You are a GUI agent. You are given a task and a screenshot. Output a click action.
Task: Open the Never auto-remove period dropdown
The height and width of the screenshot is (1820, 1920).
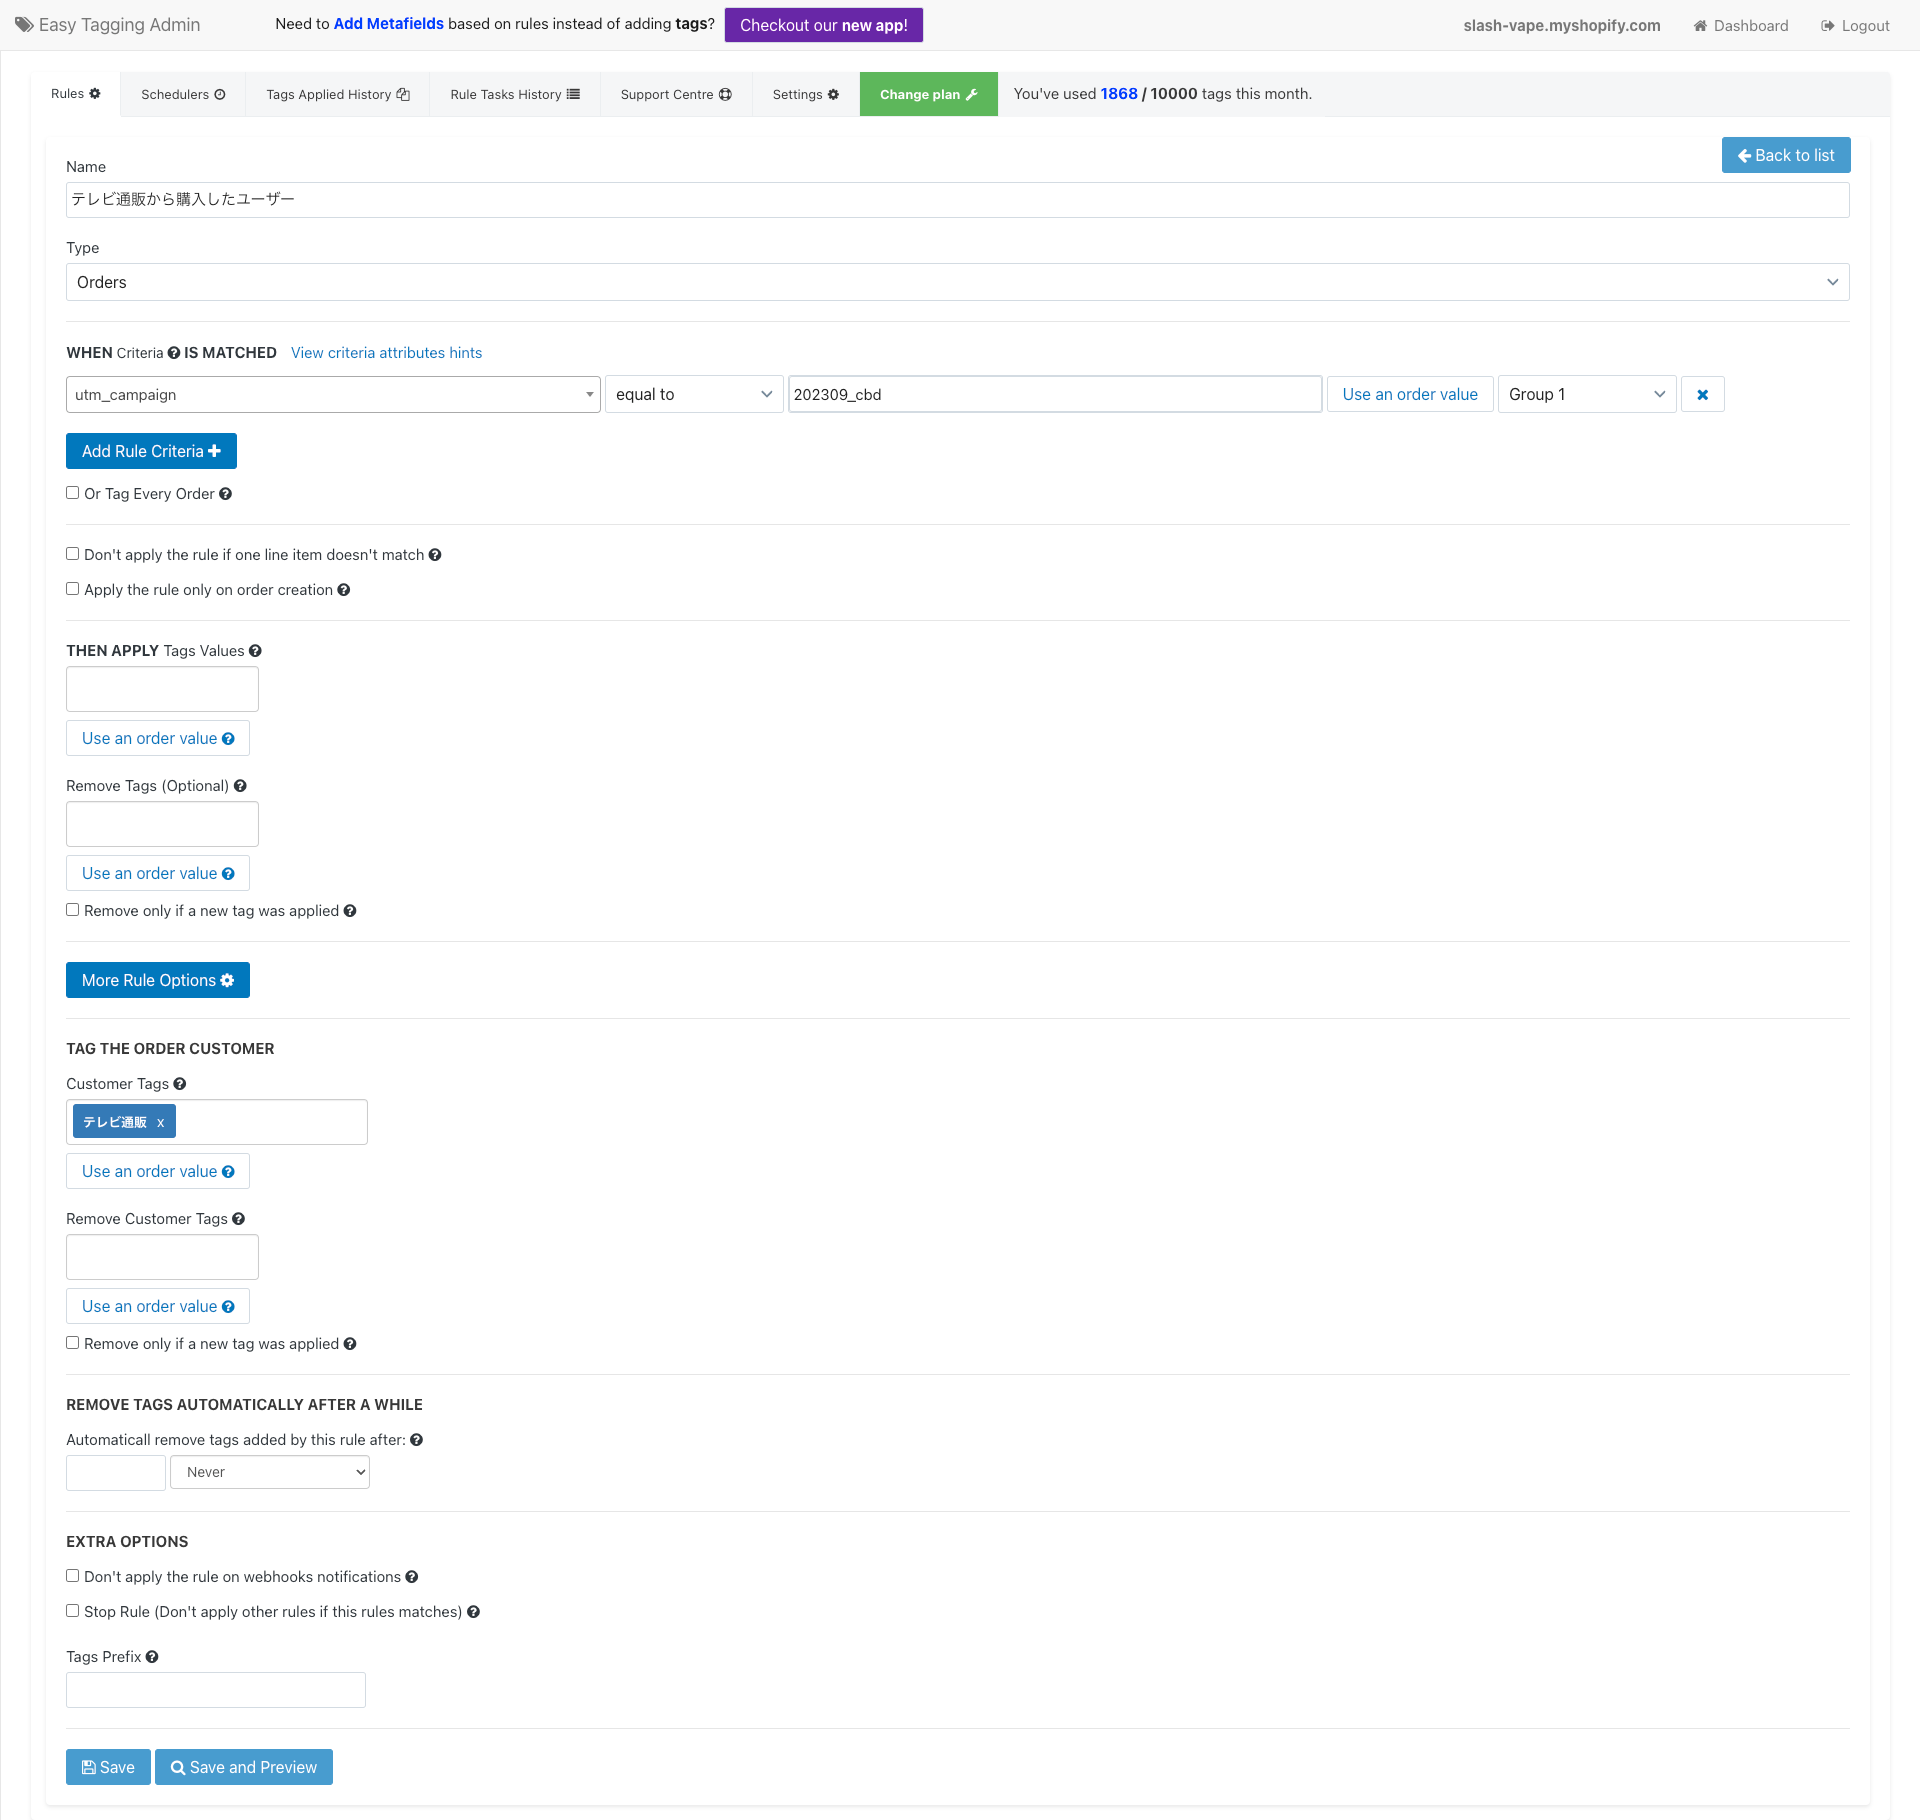[x=270, y=1472]
